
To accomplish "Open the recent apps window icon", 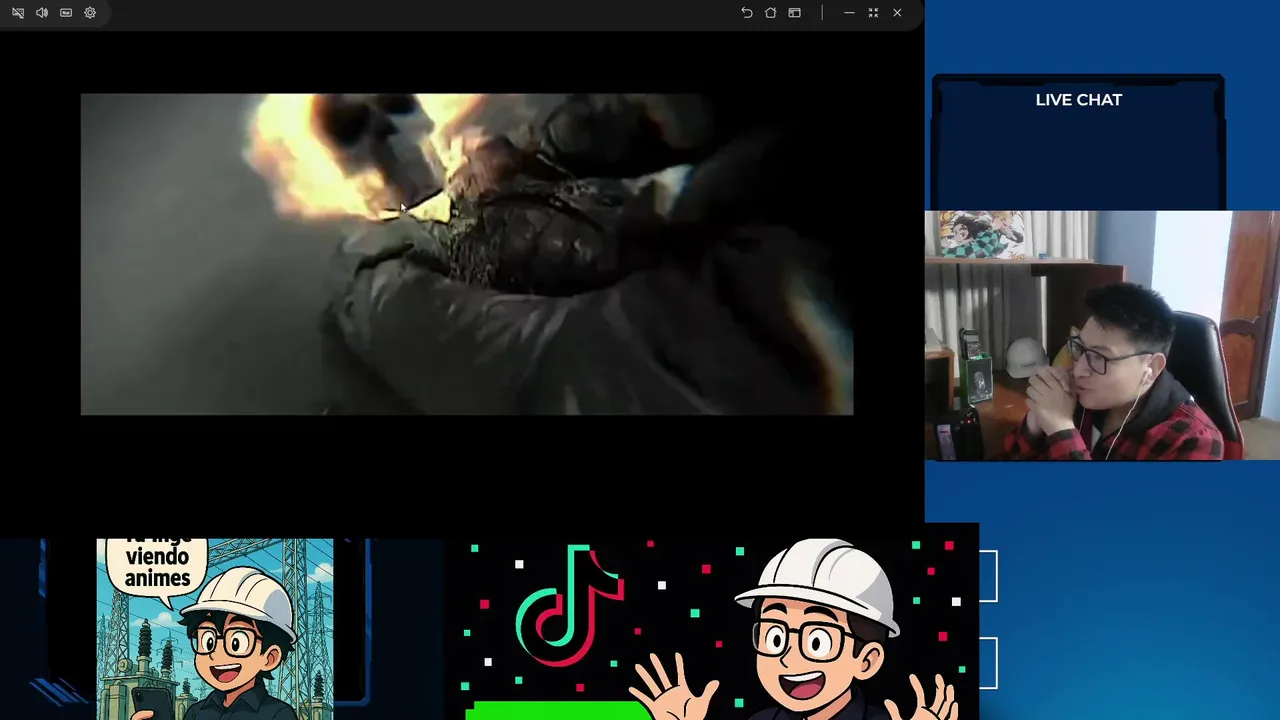I will click(x=795, y=13).
